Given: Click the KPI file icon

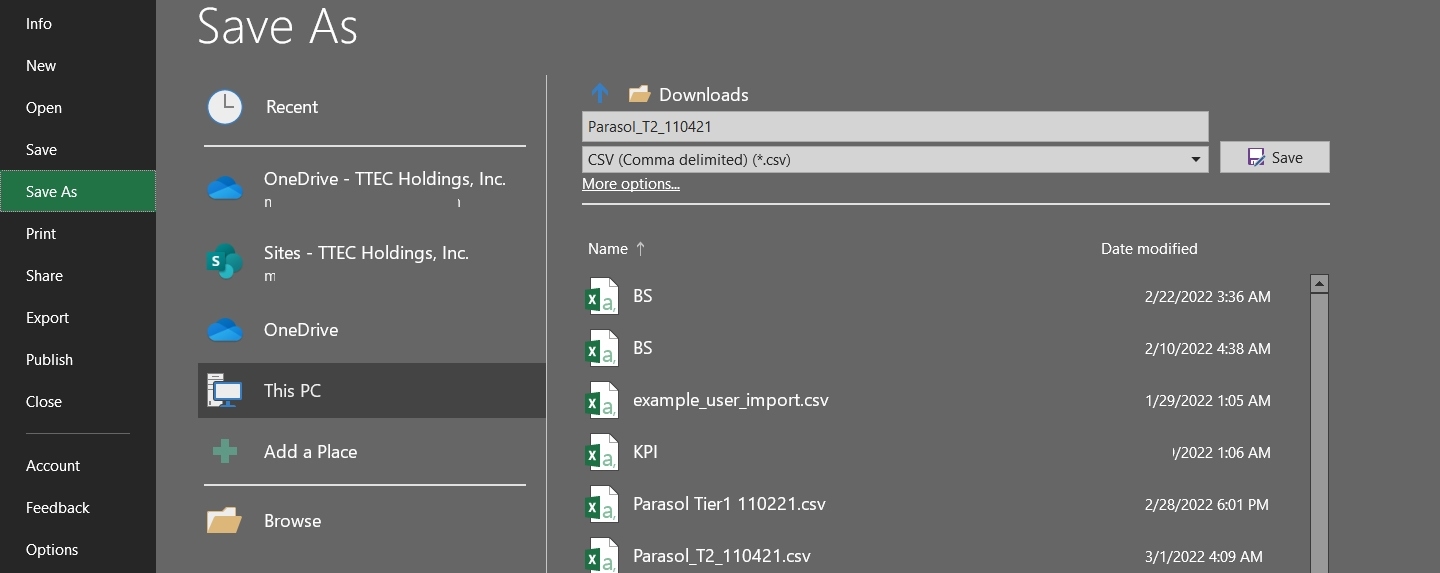Looking at the screenshot, I should (x=601, y=452).
